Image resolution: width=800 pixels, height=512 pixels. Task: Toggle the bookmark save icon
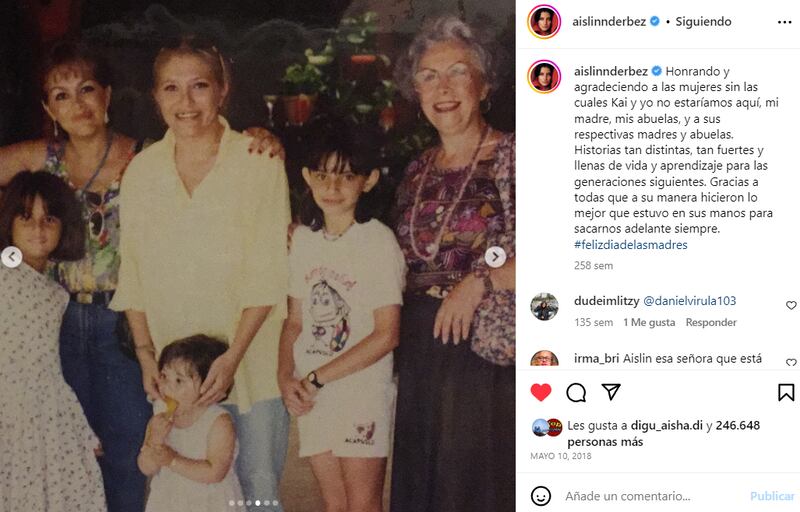pyautogui.click(x=786, y=392)
